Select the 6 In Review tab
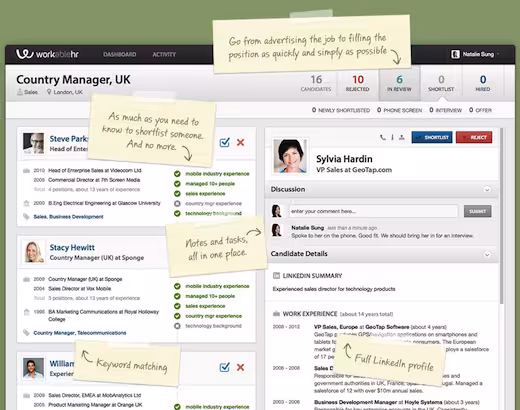The image size is (520, 410). [399, 83]
